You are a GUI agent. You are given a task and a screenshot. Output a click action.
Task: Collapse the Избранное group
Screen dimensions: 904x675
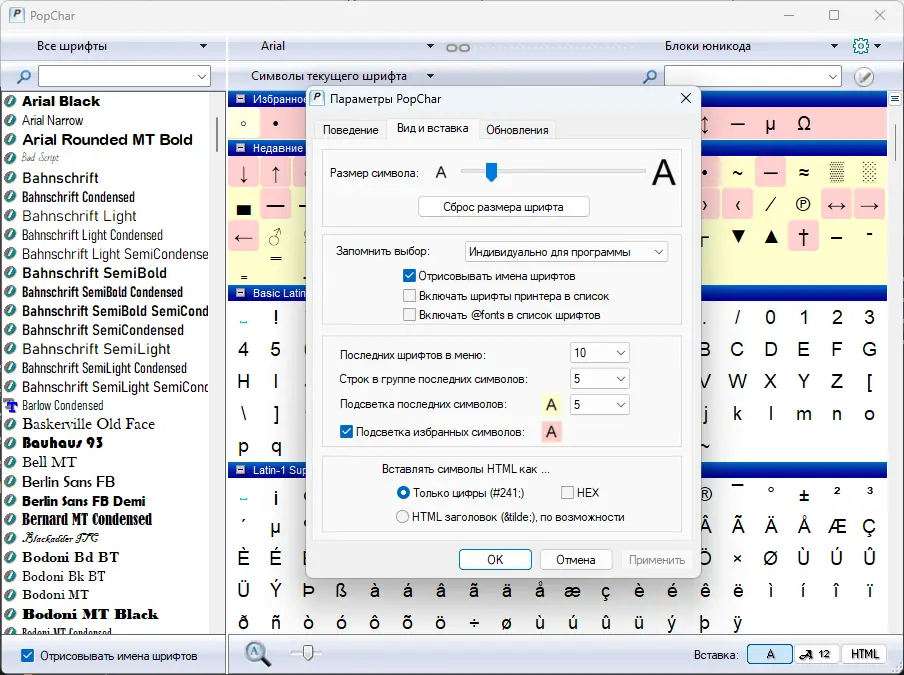pyautogui.click(x=240, y=99)
